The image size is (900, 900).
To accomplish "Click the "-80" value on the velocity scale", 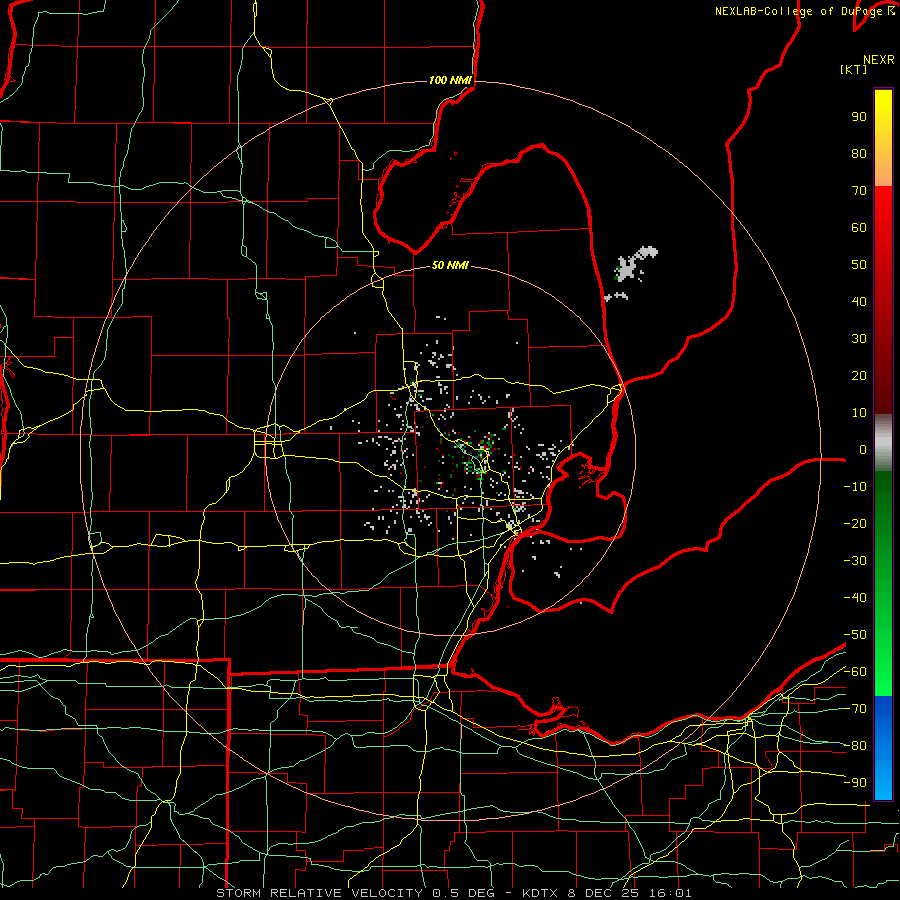I will coord(855,746).
